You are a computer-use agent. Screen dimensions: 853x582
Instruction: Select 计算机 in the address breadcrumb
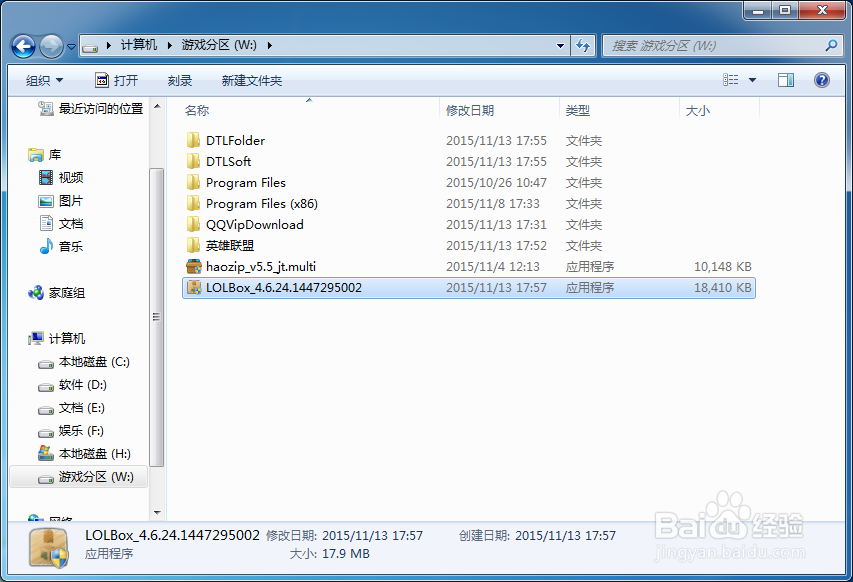[139, 45]
